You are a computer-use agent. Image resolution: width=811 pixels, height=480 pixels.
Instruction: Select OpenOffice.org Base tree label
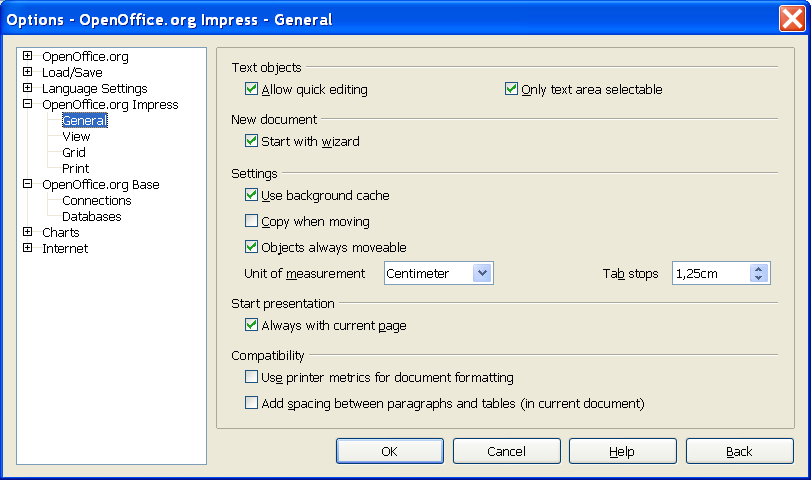click(x=101, y=185)
